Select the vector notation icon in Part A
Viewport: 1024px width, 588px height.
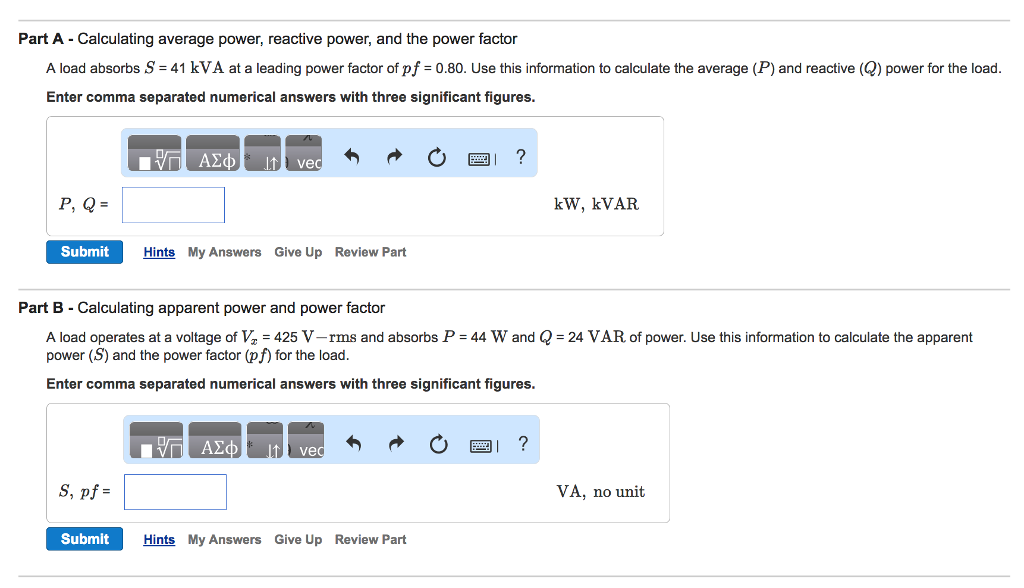303,155
